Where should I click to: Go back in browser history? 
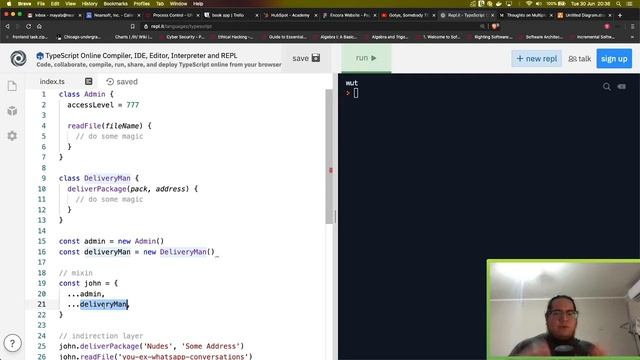pos(7,26)
